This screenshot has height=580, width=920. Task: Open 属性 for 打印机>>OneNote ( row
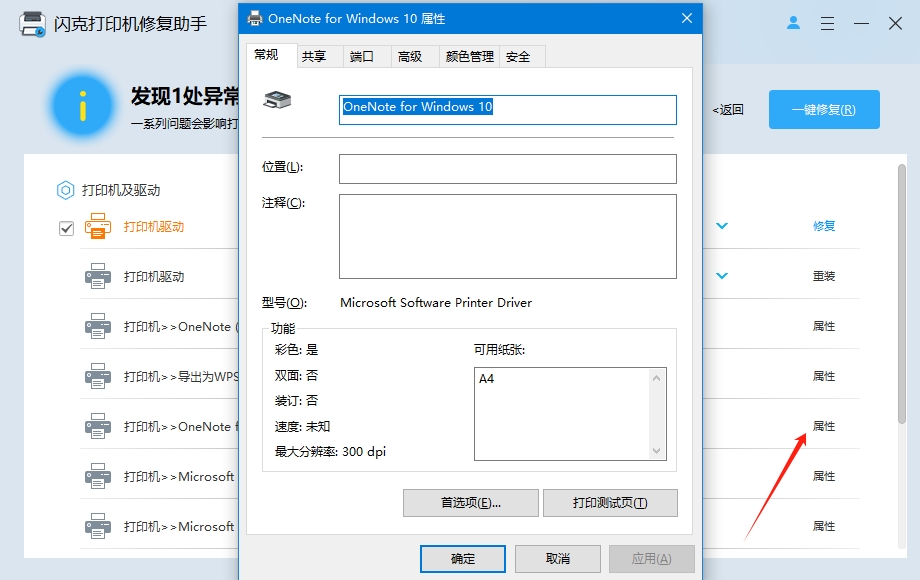click(x=824, y=326)
